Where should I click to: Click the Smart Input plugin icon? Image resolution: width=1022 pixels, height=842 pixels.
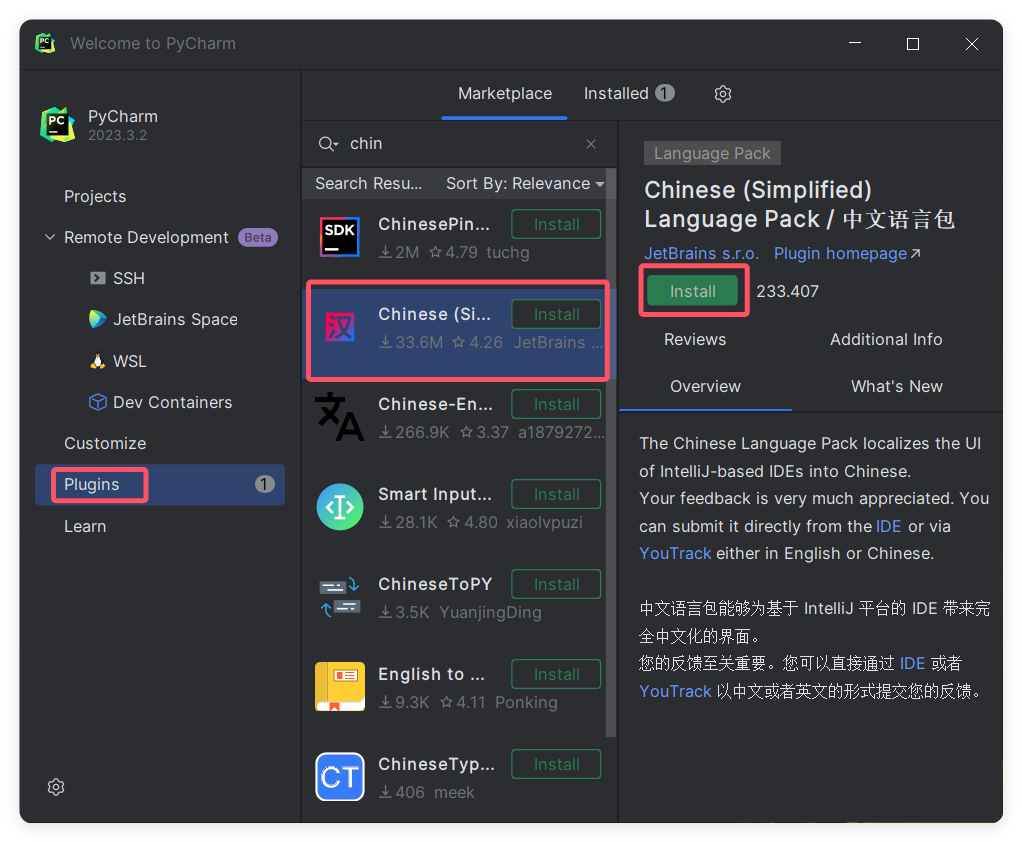point(340,507)
